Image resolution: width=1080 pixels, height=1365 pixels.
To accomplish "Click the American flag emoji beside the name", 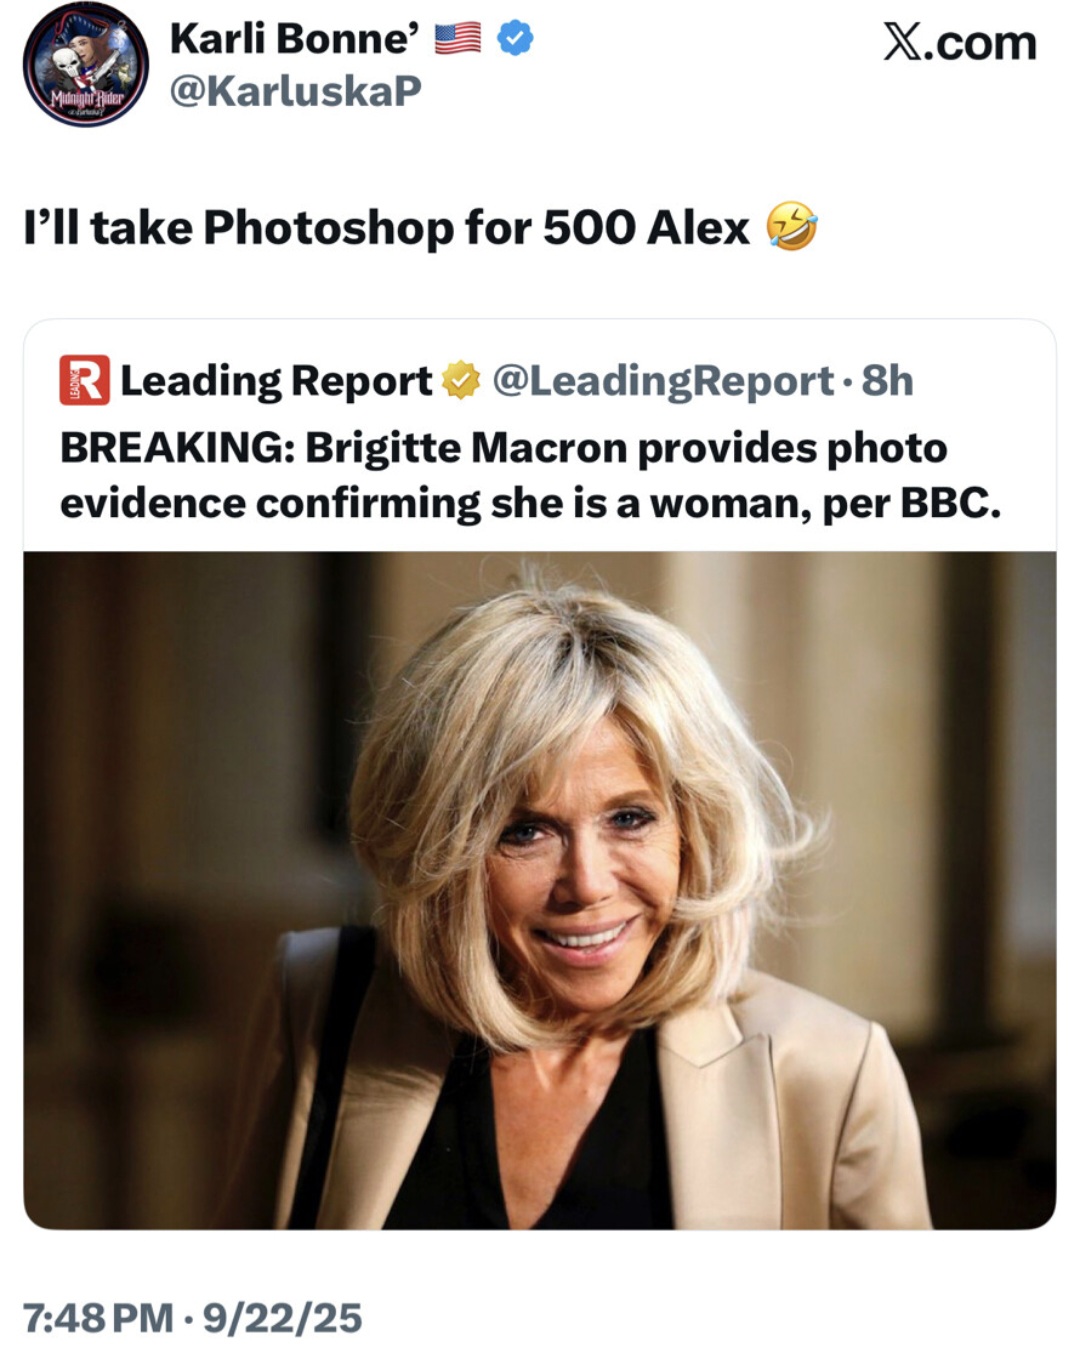I will 458,39.
